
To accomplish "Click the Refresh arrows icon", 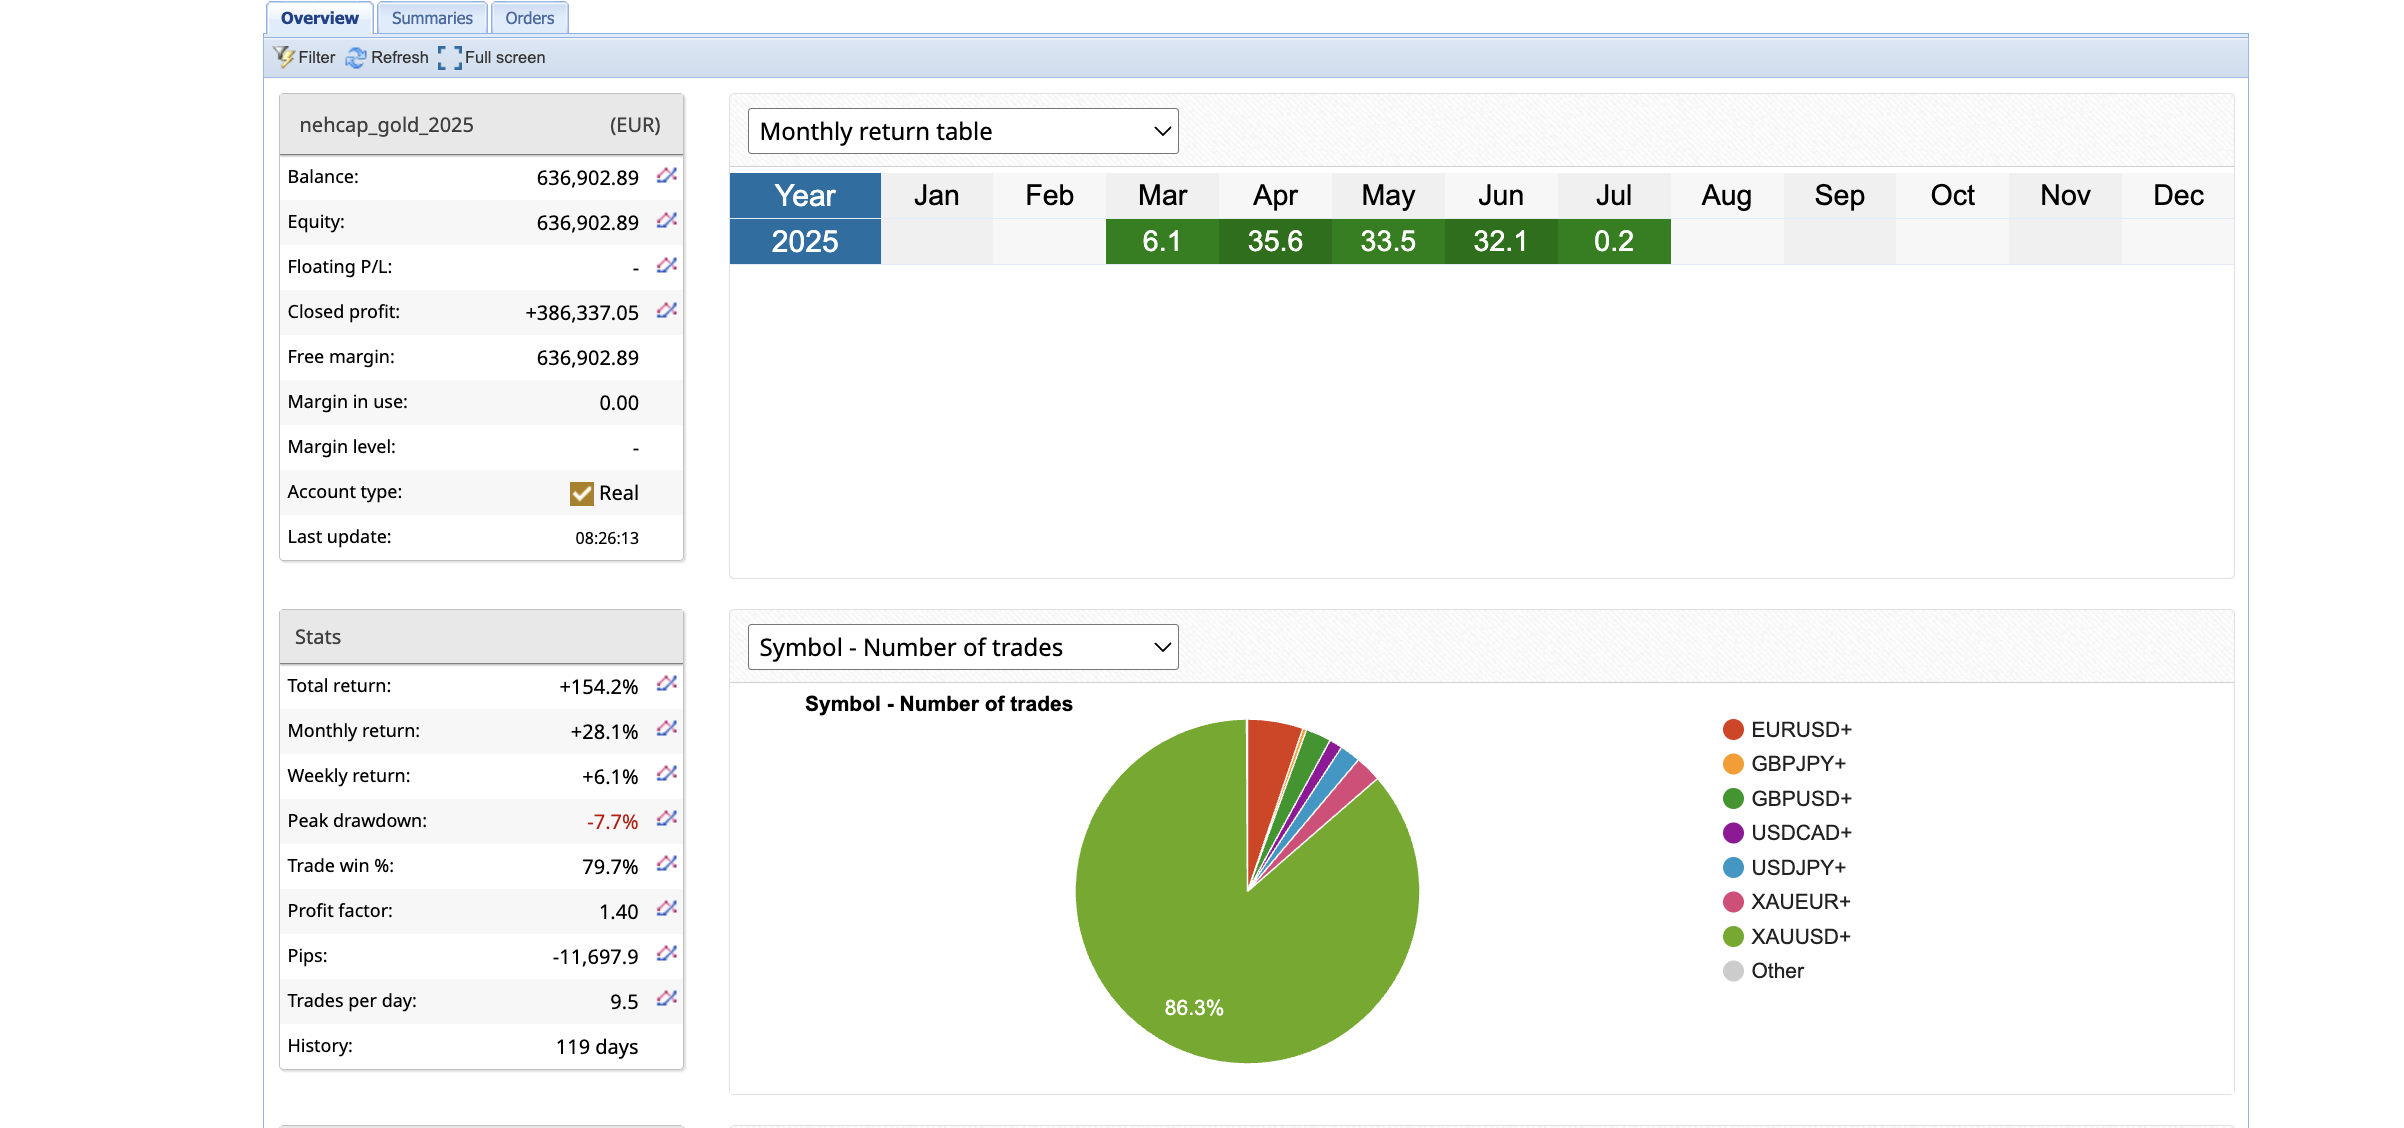I will [x=356, y=58].
